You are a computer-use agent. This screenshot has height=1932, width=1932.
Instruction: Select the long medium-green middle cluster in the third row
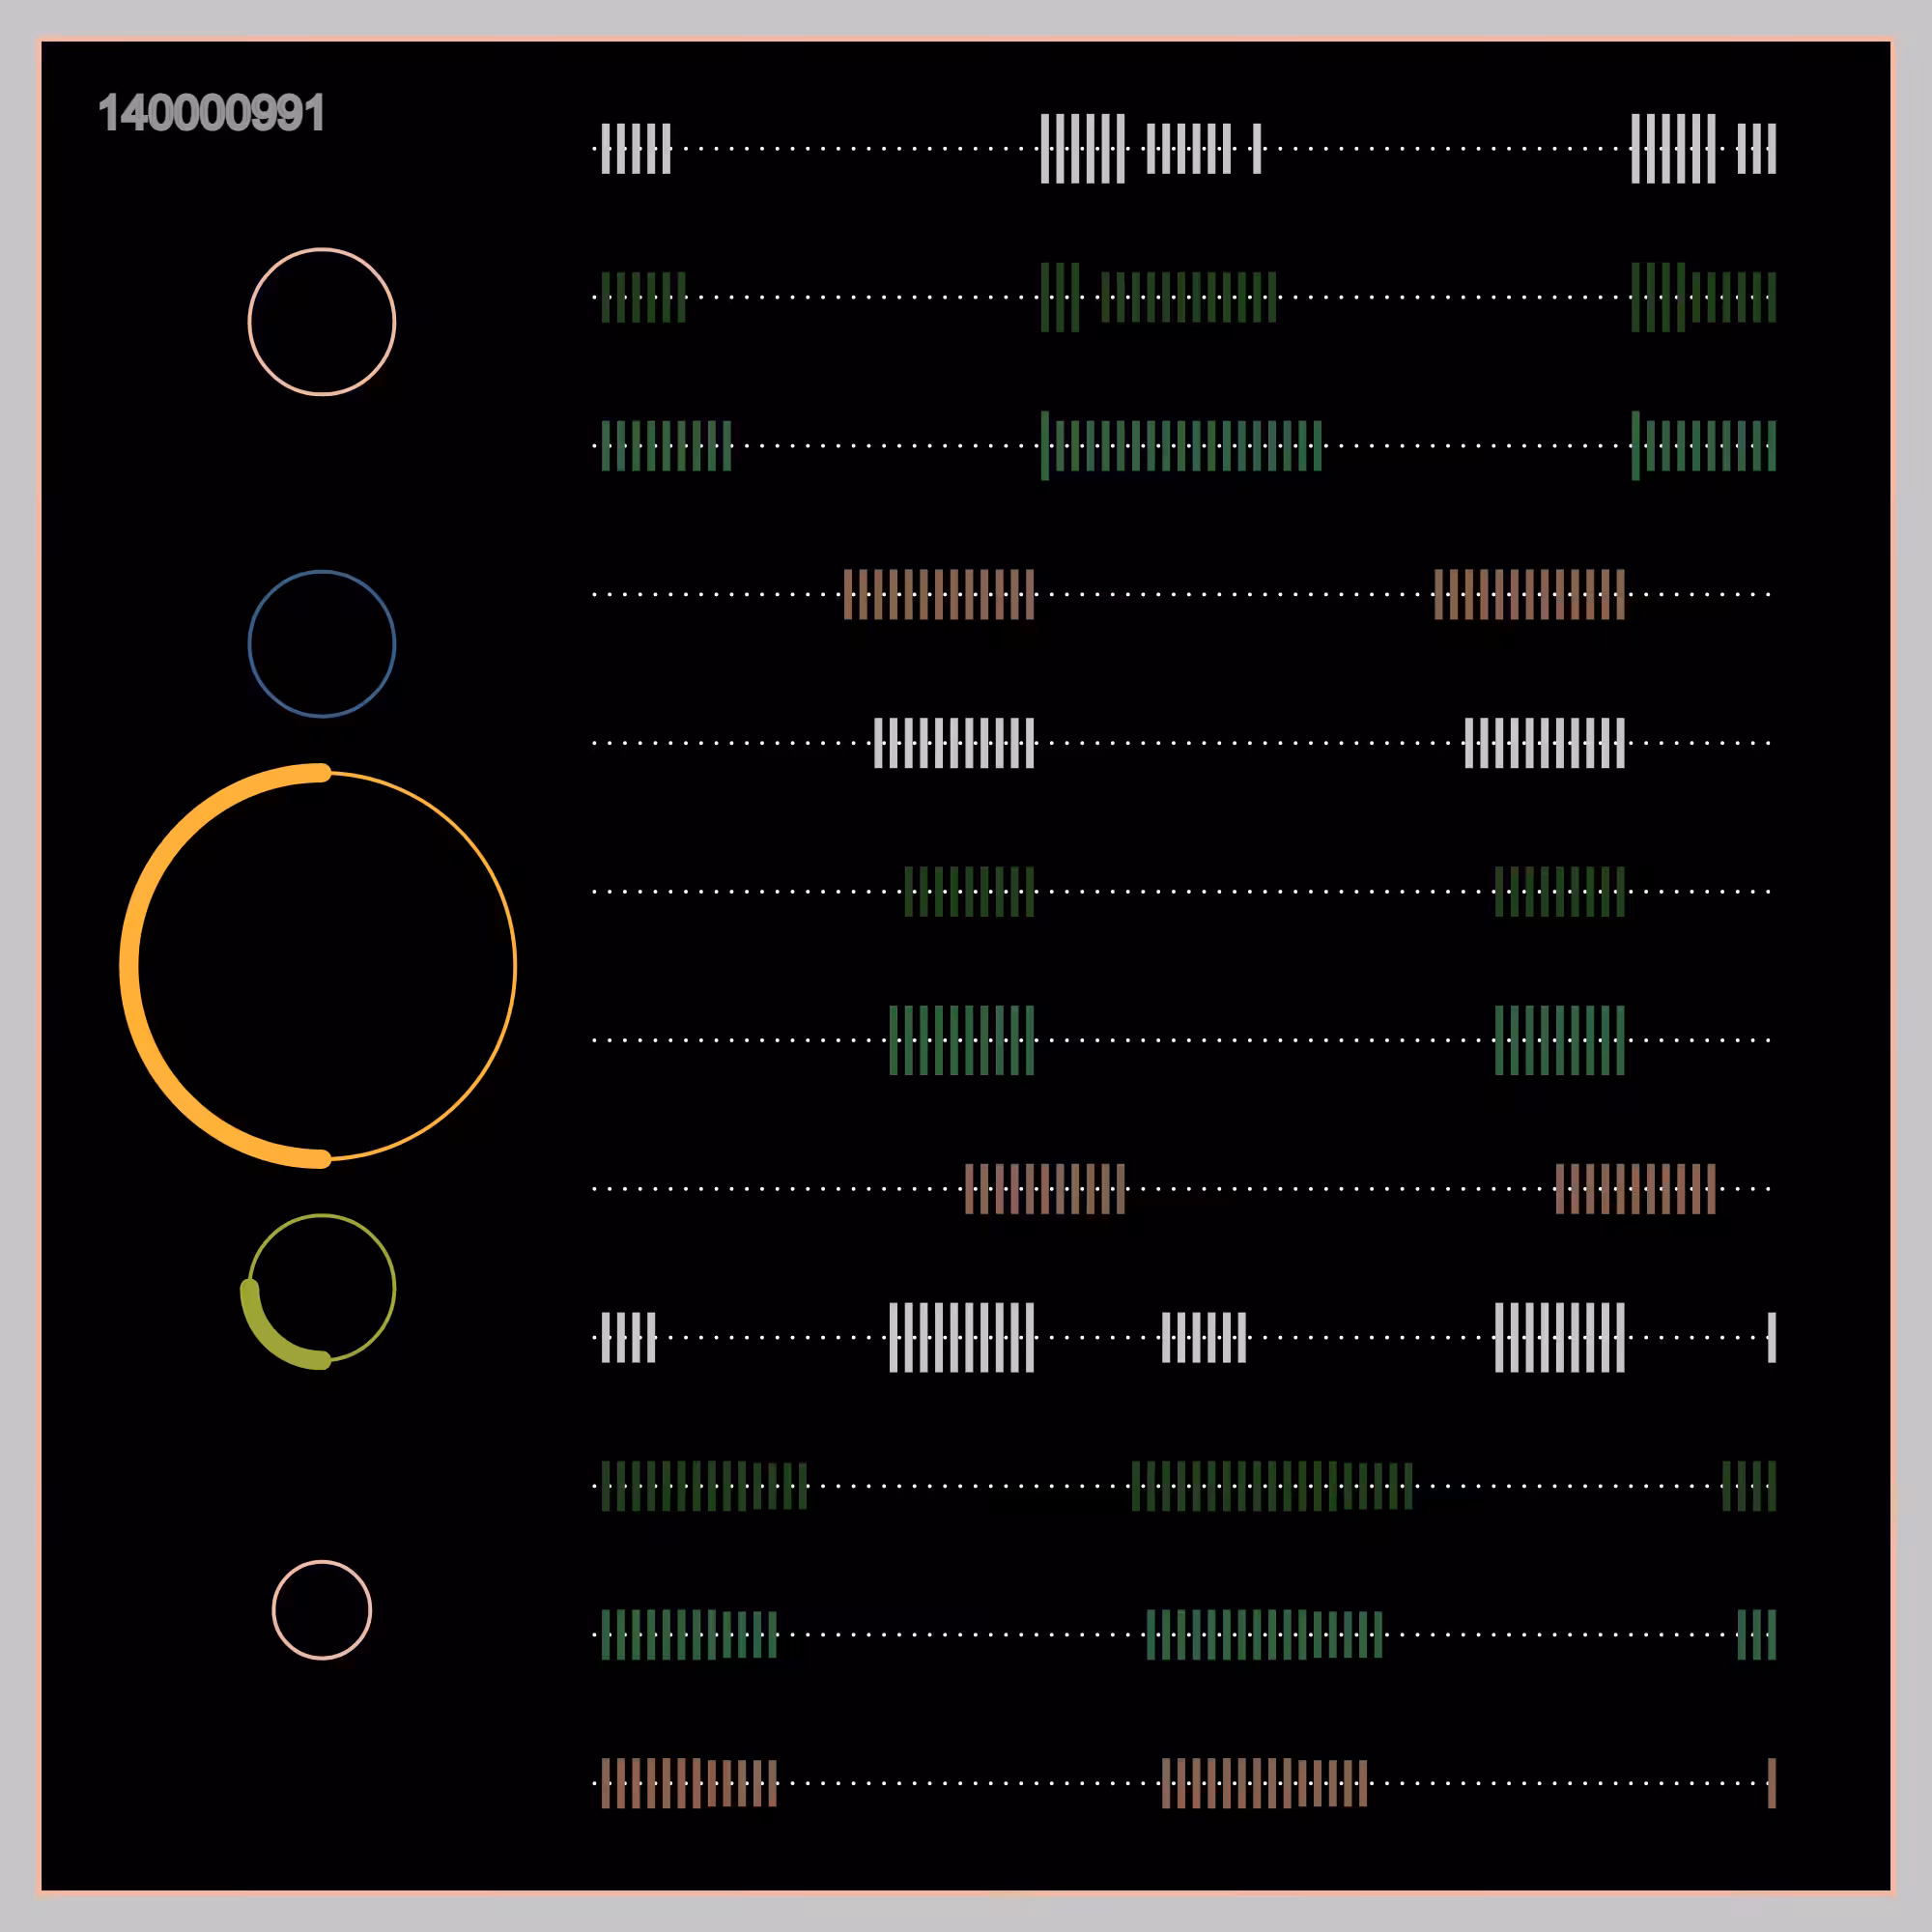[x=1181, y=446]
